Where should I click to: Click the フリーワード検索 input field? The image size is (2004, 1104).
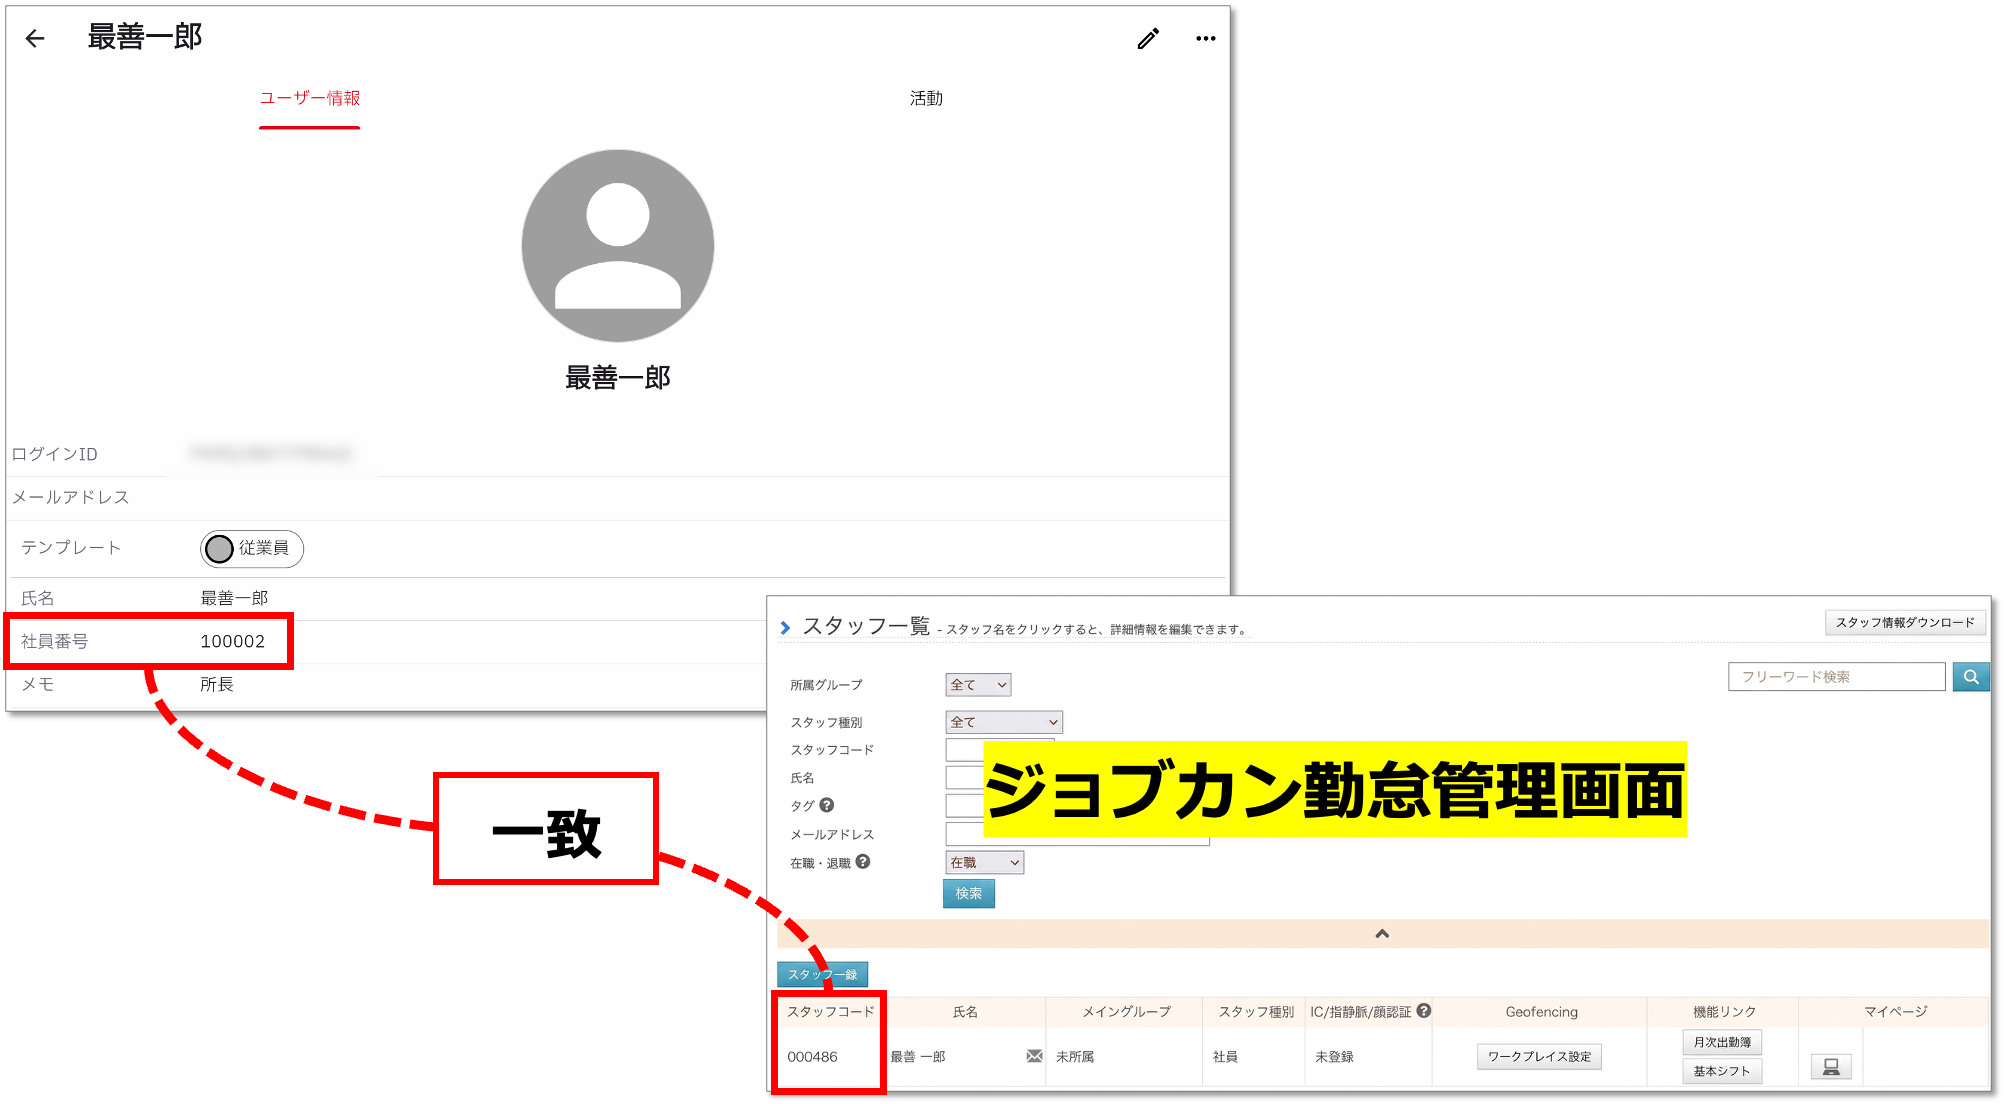[1835, 677]
